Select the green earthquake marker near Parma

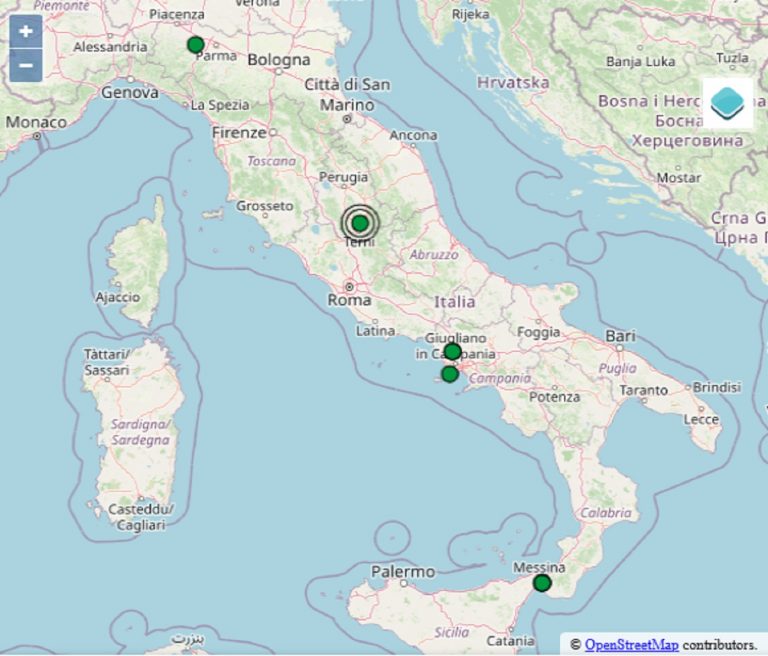(196, 45)
